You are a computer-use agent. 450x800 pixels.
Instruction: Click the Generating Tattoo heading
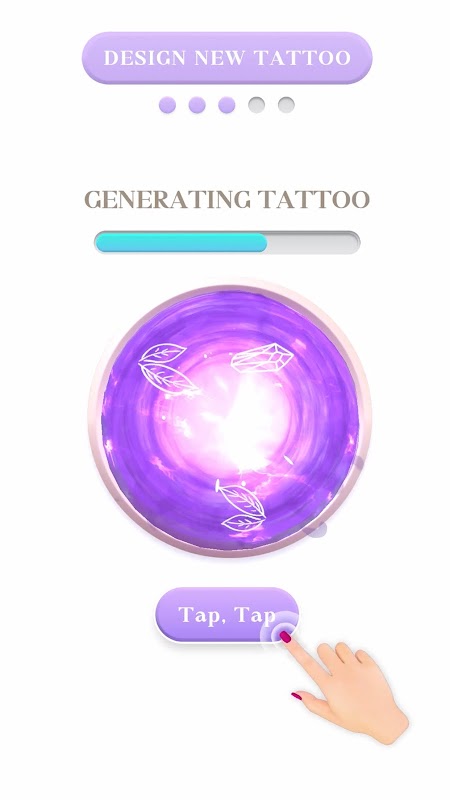[x=227, y=199]
